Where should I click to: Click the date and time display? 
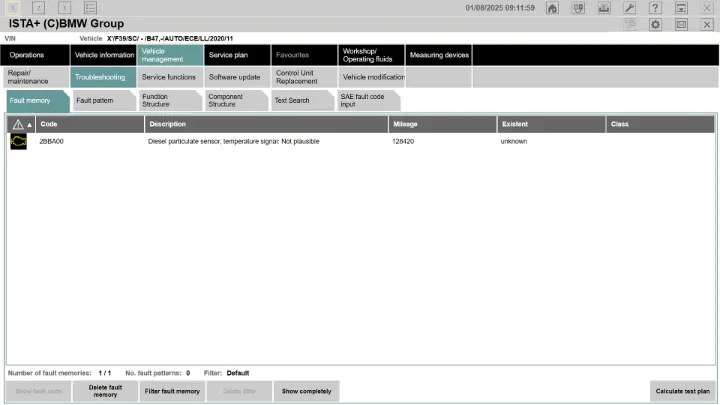coord(500,8)
